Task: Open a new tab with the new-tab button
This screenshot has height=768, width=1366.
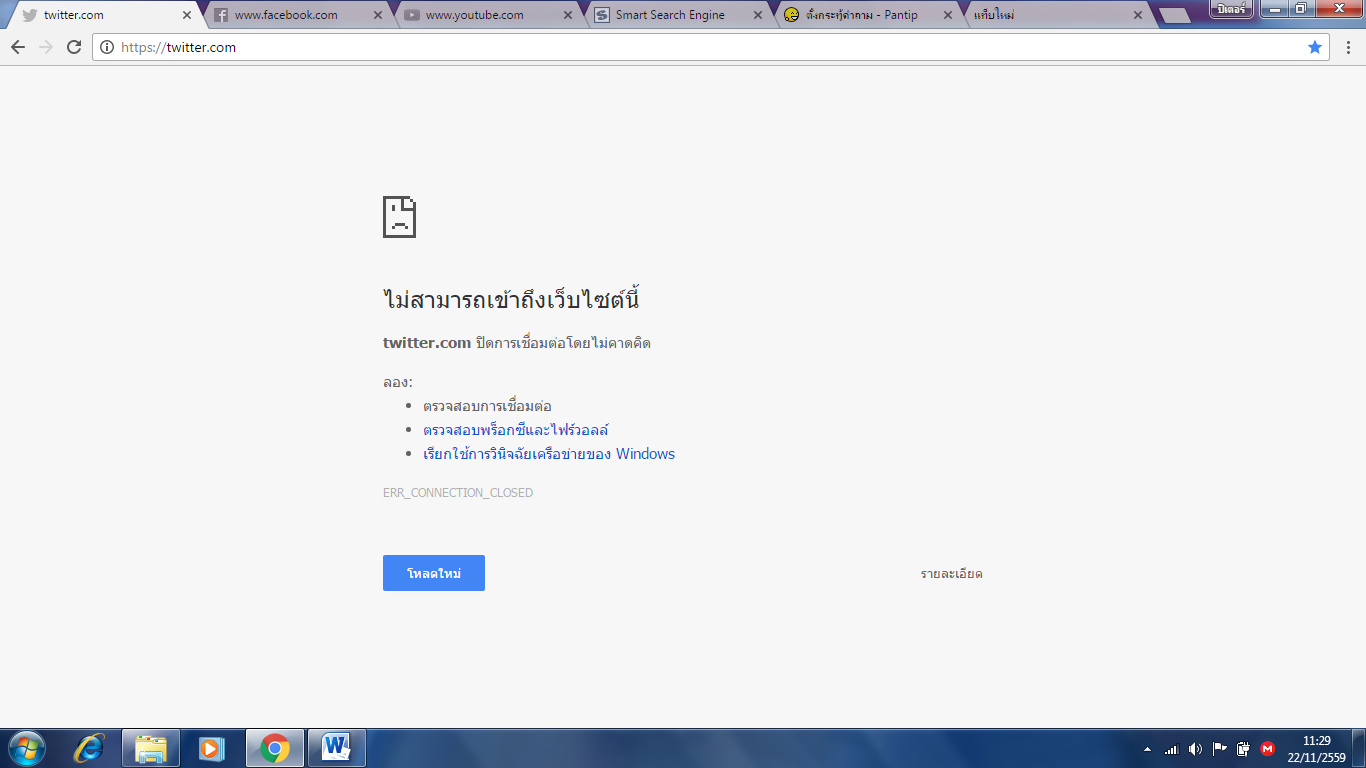Action: point(1174,15)
